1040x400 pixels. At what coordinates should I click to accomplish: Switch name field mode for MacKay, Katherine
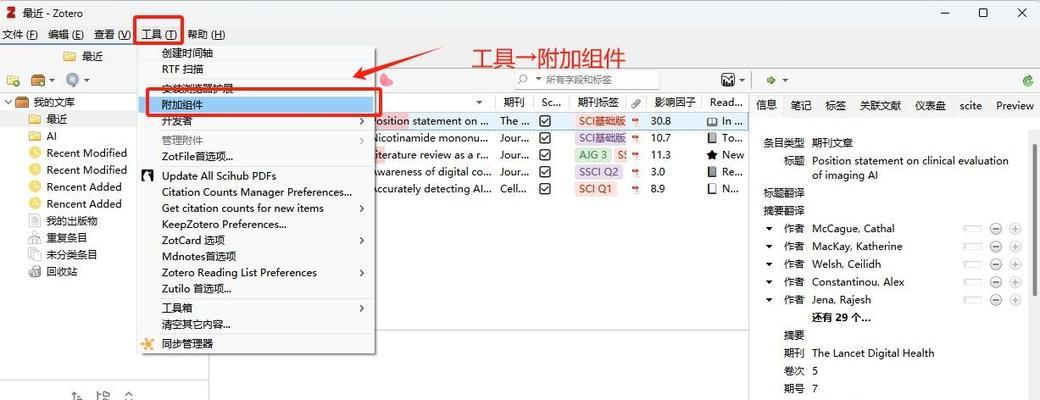click(972, 247)
